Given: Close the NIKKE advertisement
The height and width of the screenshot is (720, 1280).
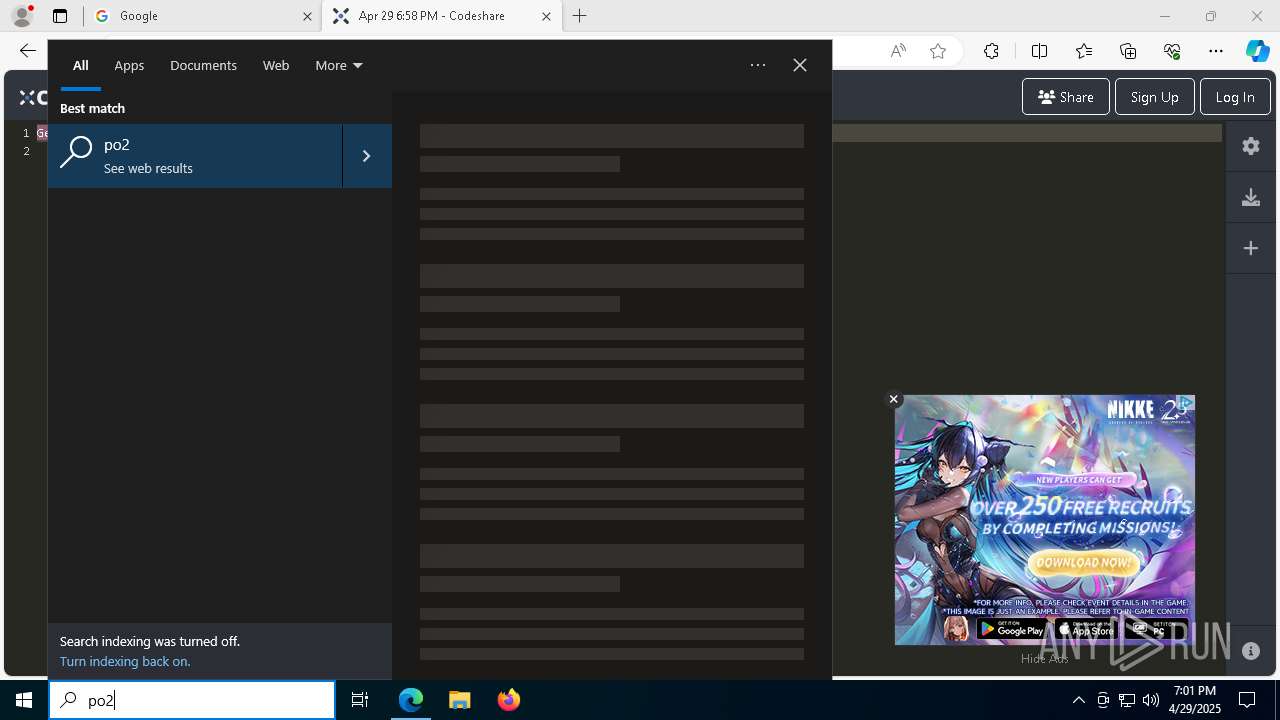Looking at the screenshot, I should pyautogui.click(x=894, y=399).
